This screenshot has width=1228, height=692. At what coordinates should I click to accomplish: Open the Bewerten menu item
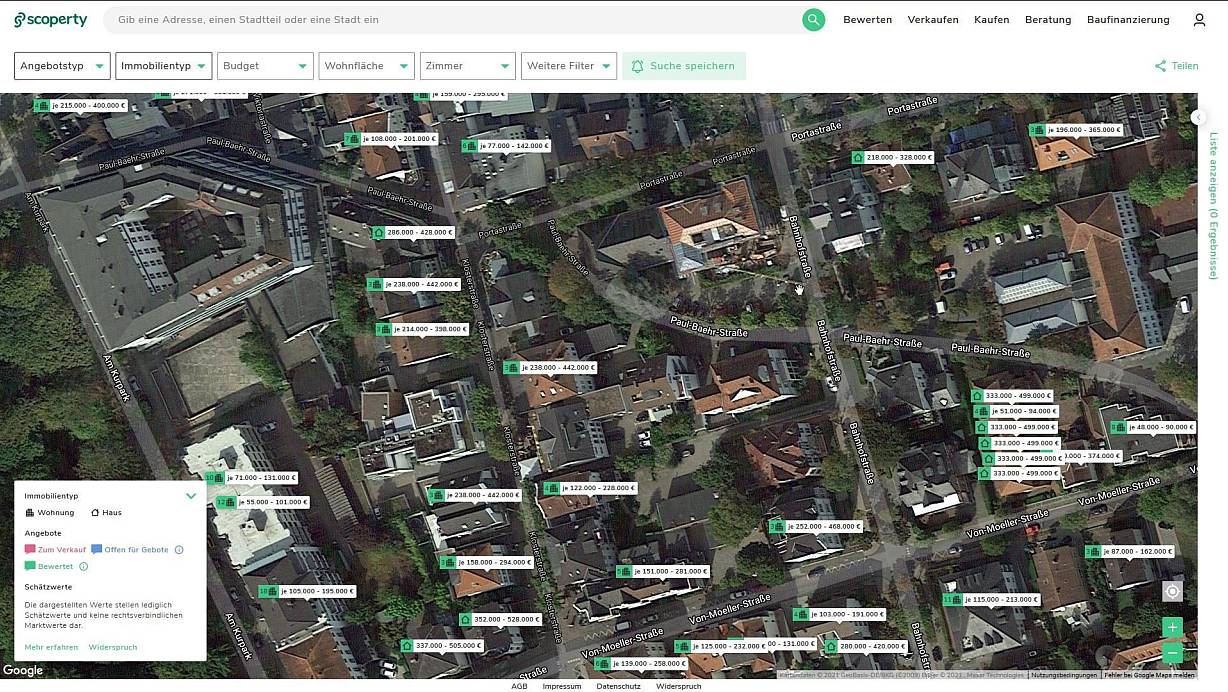[867, 20]
